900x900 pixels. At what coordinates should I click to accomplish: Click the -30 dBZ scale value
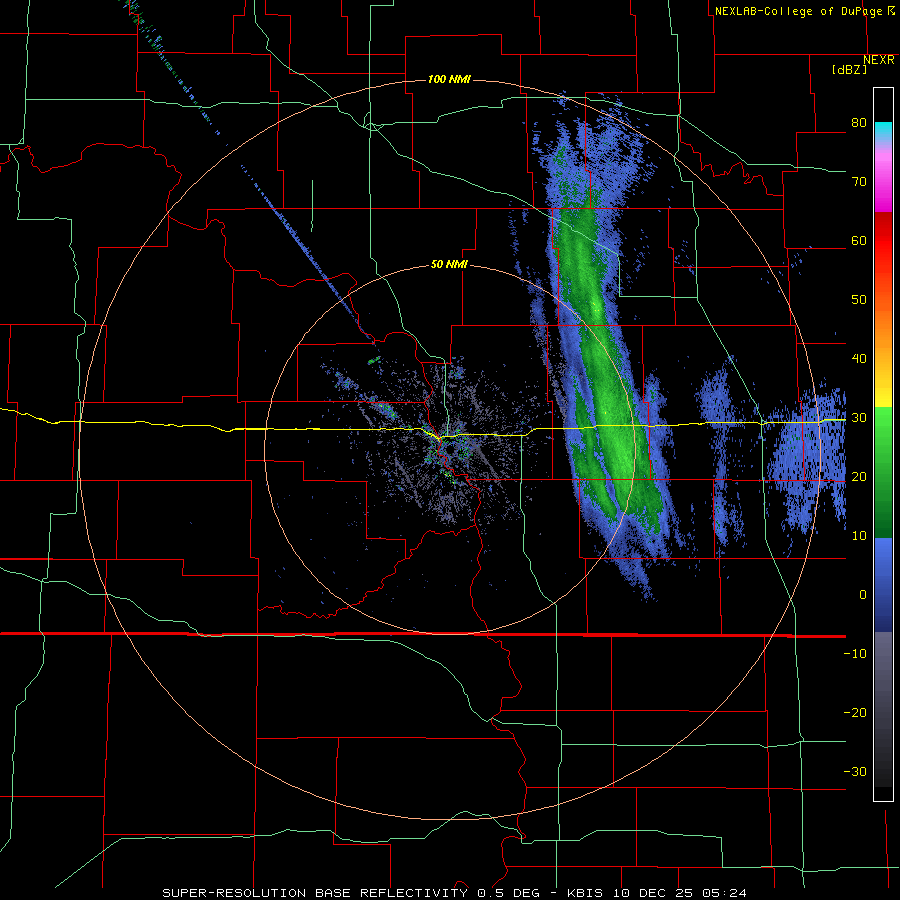click(x=855, y=772)
